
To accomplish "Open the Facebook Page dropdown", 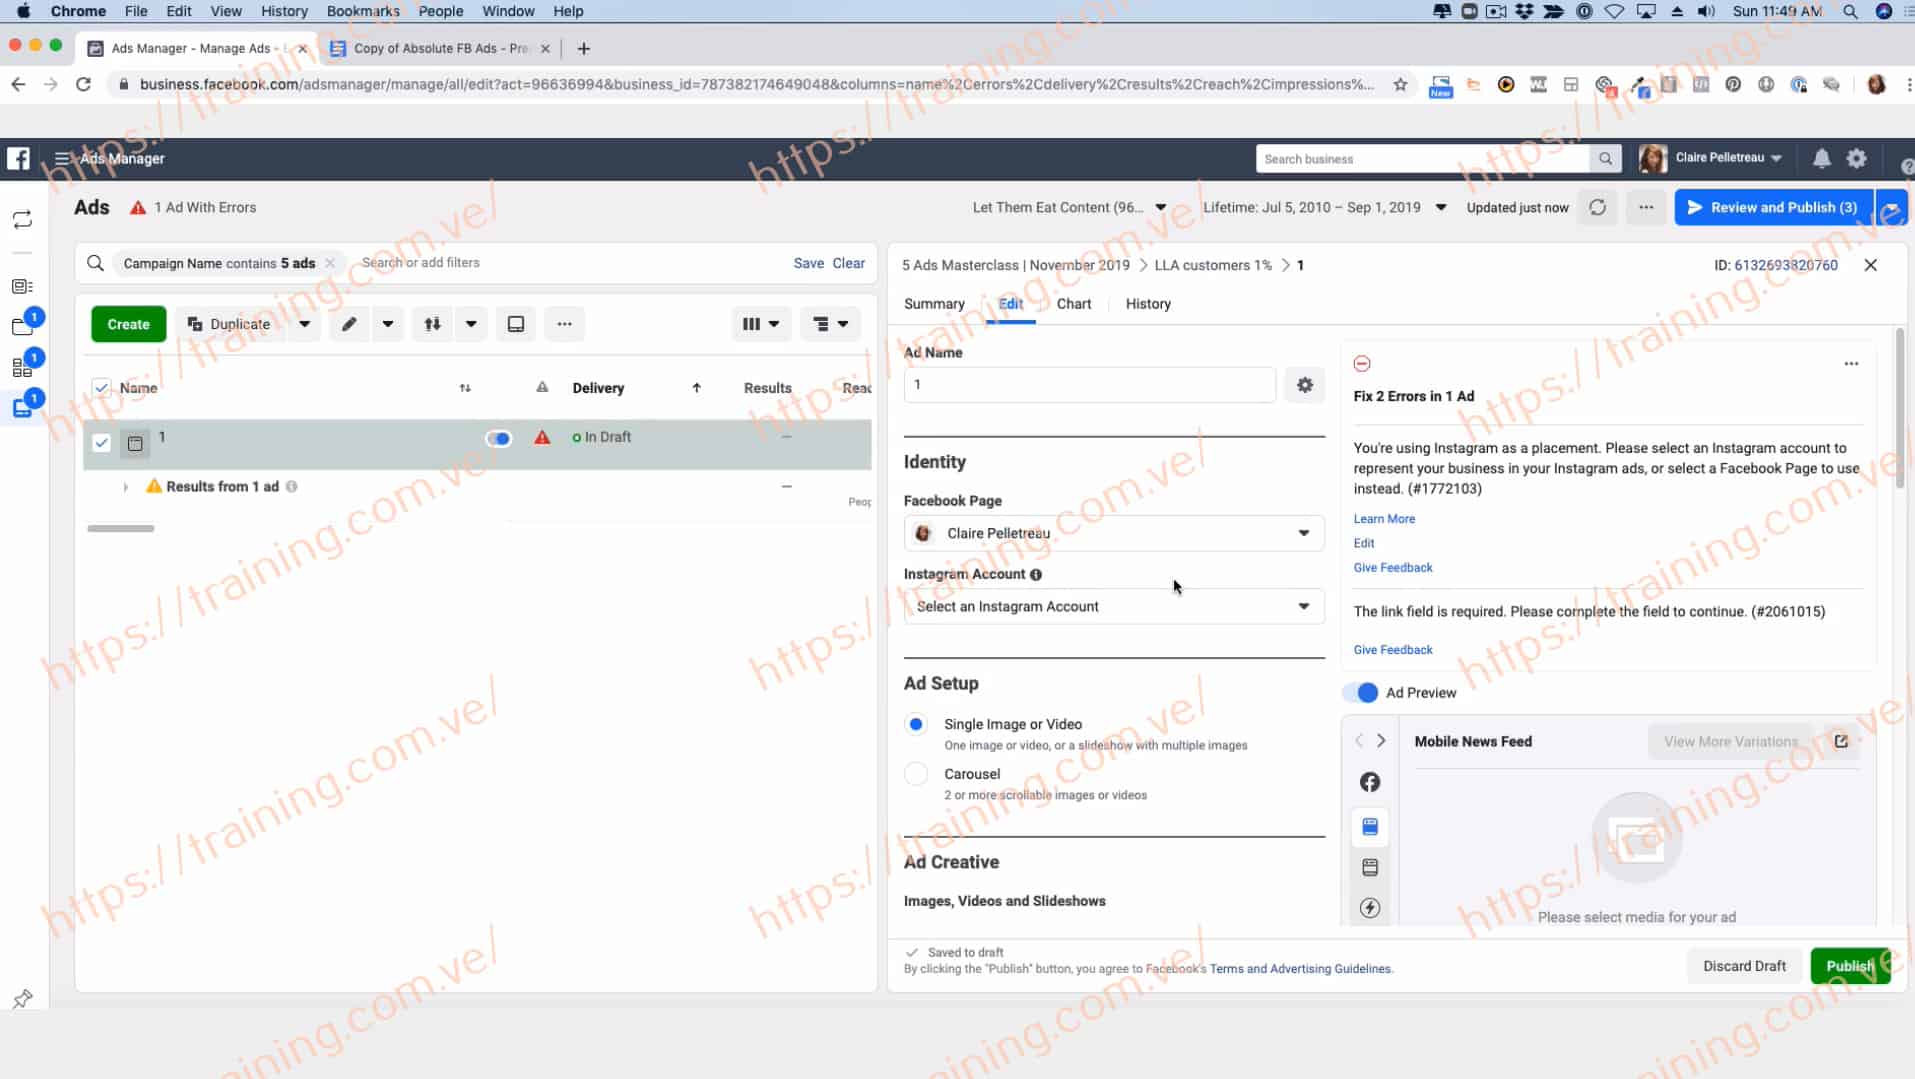I will [x=1113, y=533].
